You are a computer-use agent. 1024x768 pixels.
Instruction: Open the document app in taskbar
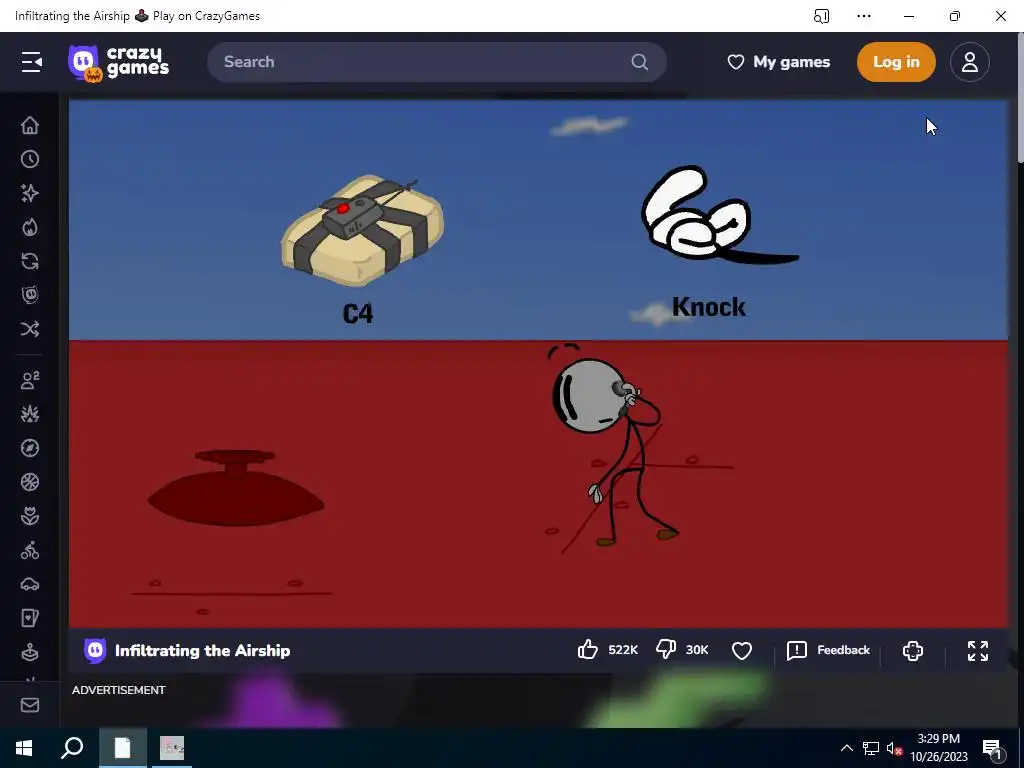coord(122,748)
